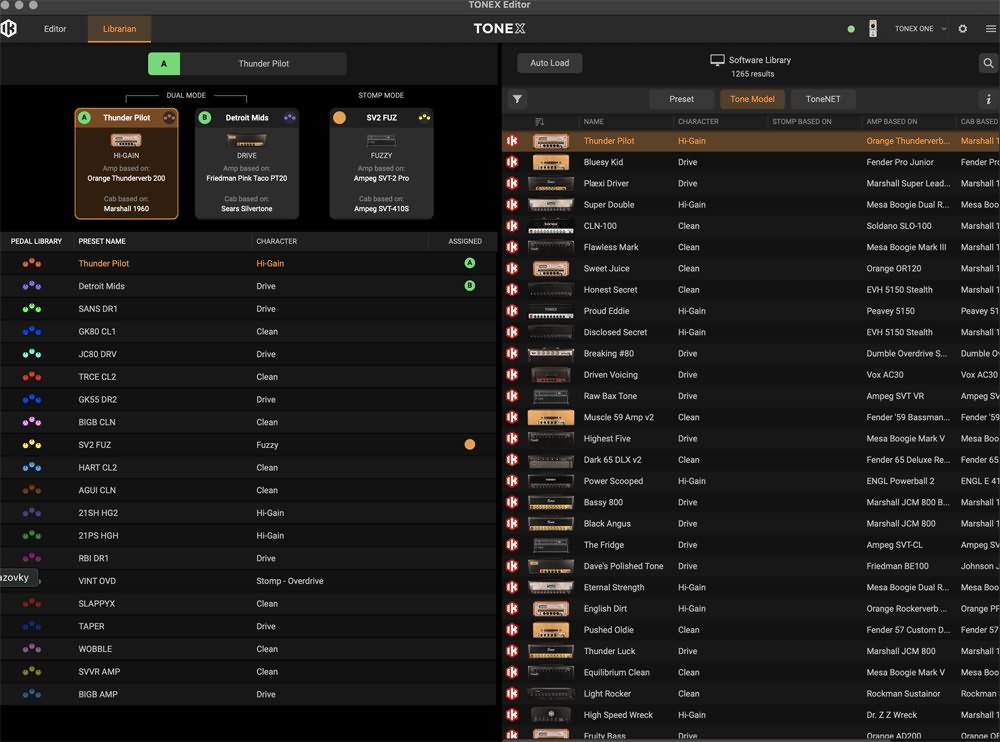The height and width of the screenshot is (742, 1000).
Task: Click the IK Multimedia logo at top left
Action: [10, 29]
